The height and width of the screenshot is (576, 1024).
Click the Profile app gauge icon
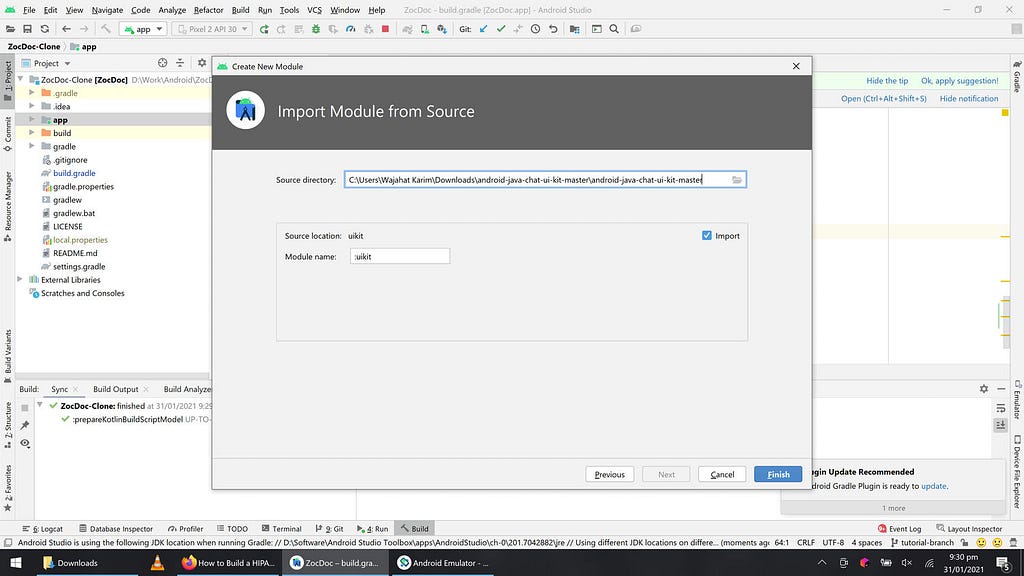coord(351,29)
